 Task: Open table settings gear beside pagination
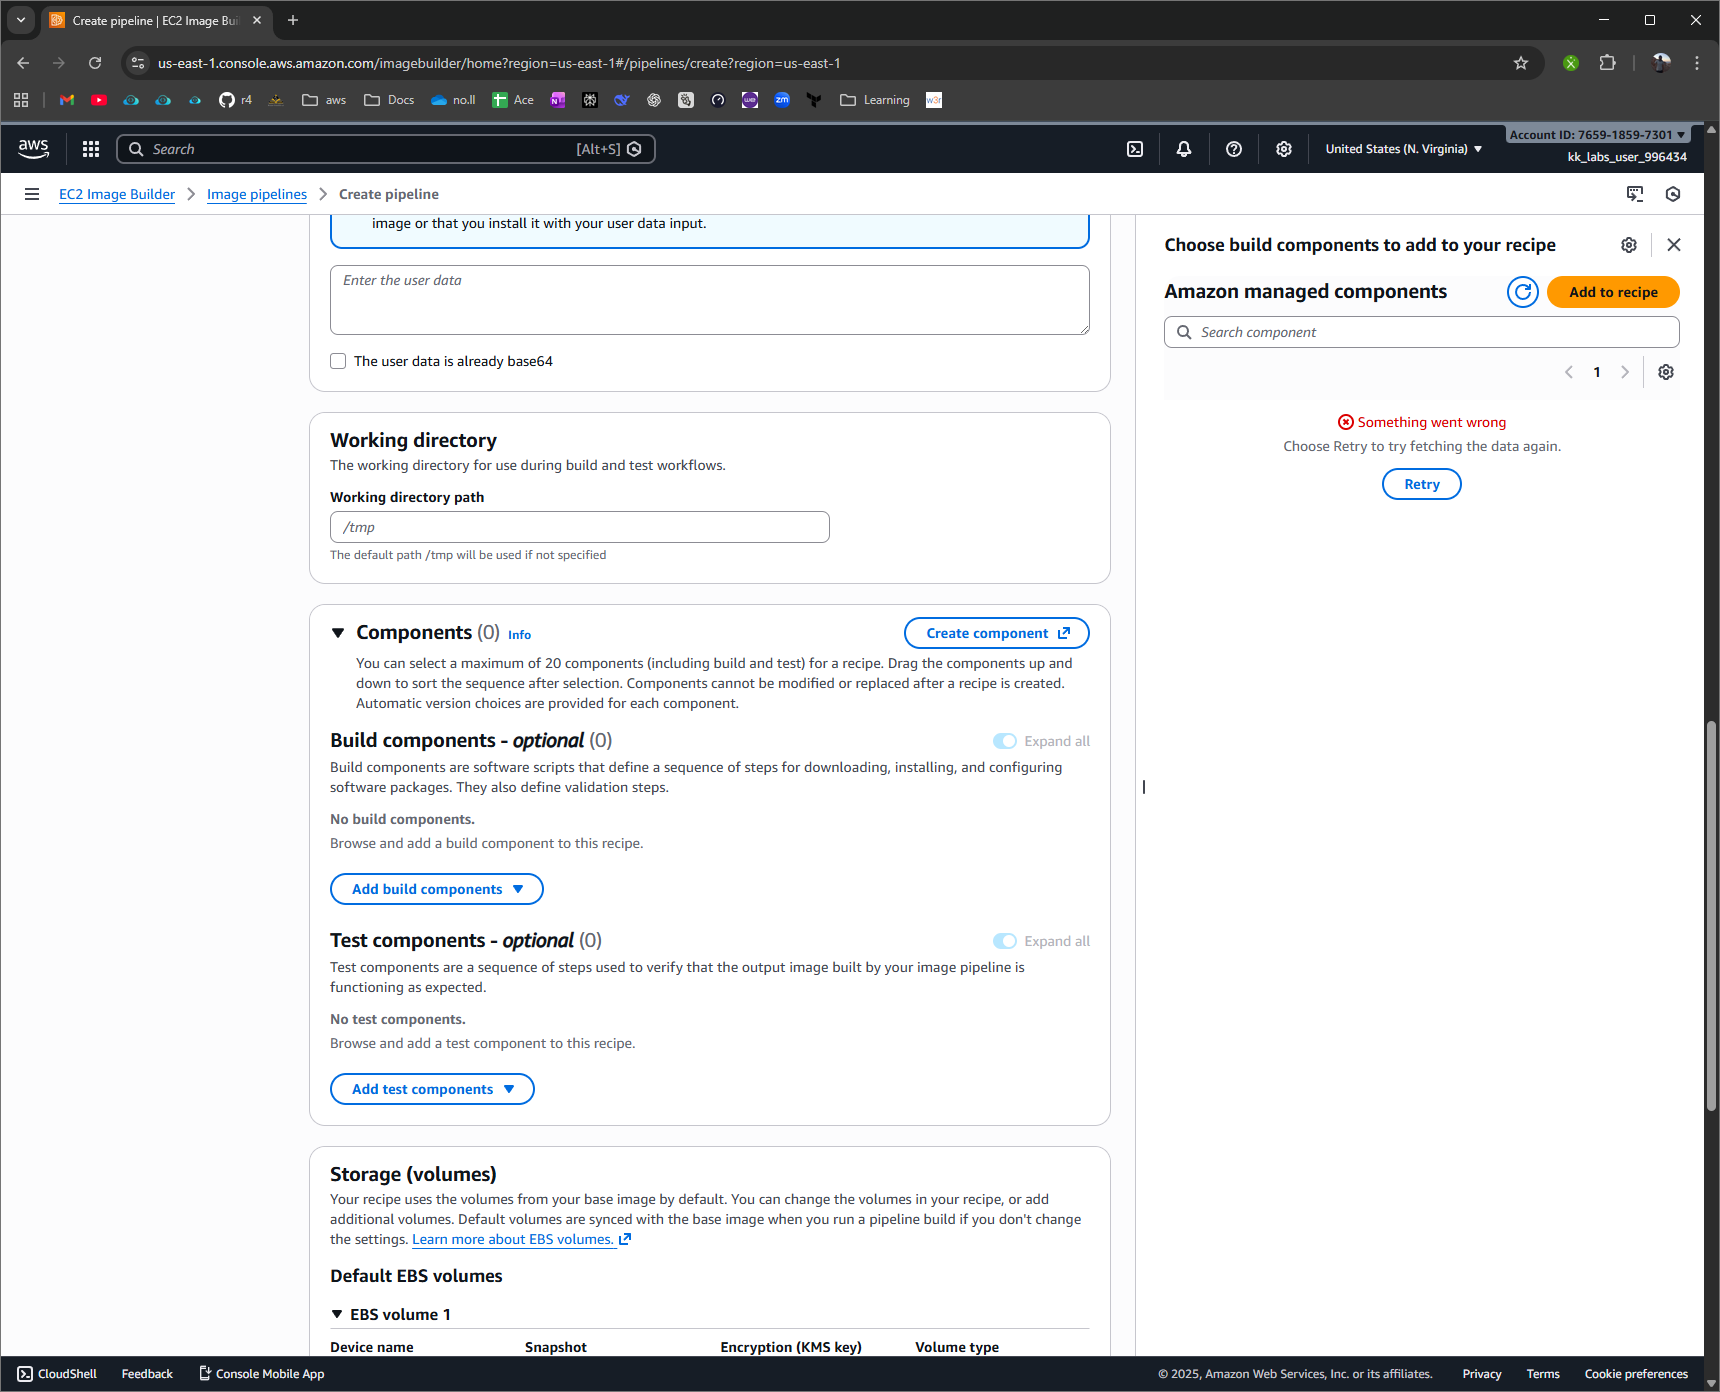pyautogui.click(x=1666, y=372)
